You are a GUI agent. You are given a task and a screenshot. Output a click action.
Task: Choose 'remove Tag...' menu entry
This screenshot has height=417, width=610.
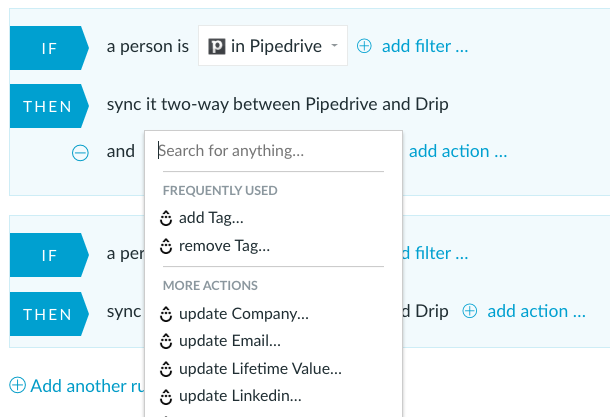click(224, 246)
